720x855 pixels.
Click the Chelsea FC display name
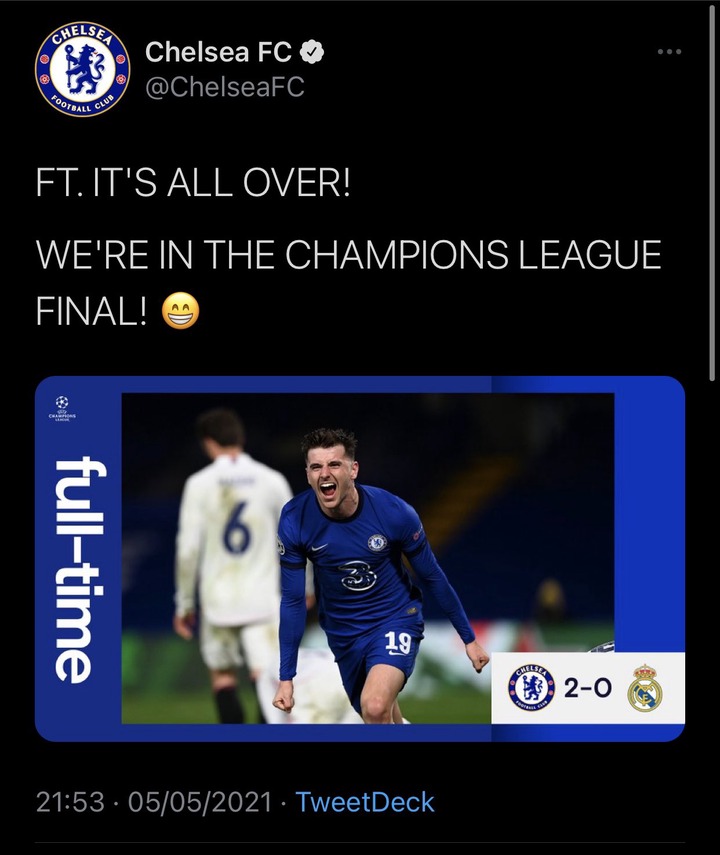tap(218, 52)
